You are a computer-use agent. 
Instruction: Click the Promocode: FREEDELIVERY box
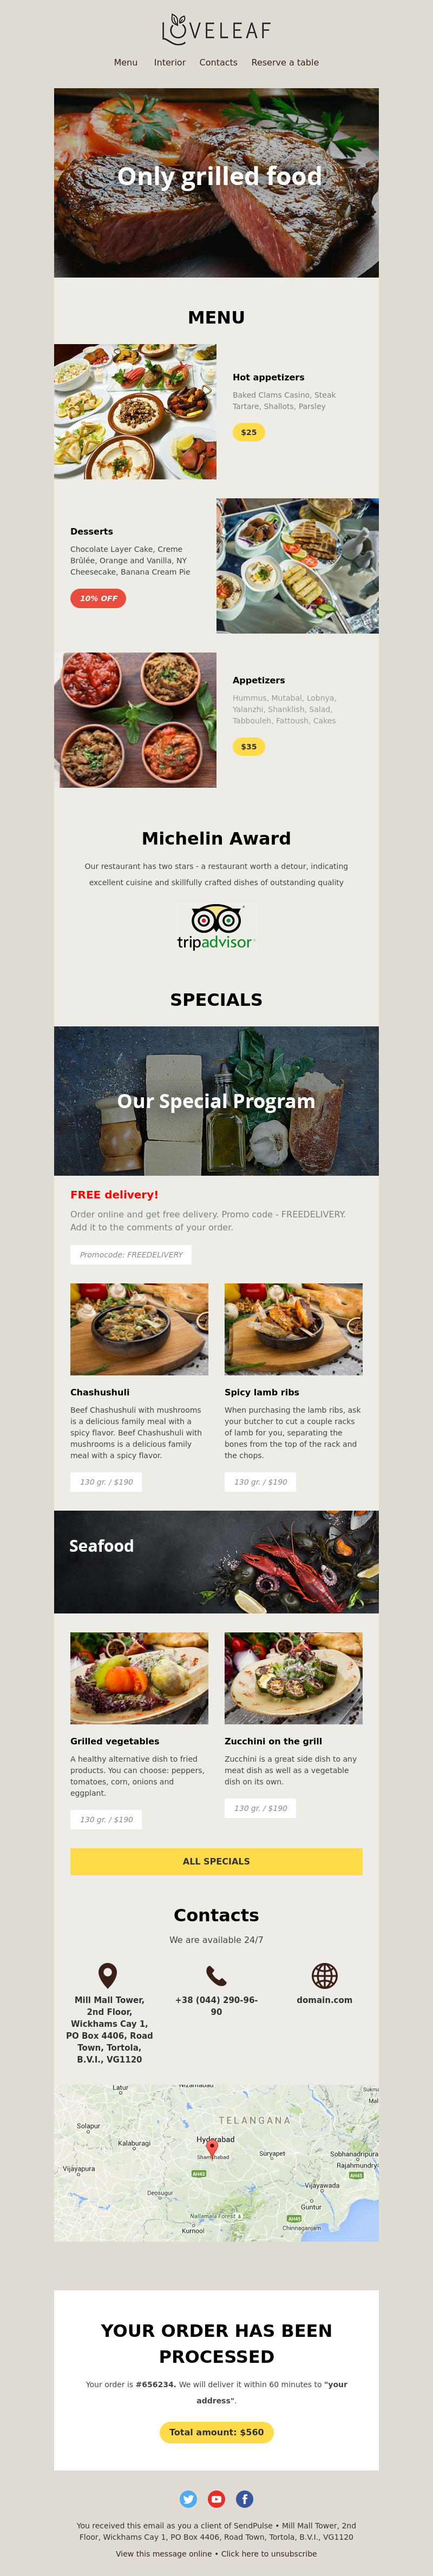pyautogui.click(x=131, y=1254)
